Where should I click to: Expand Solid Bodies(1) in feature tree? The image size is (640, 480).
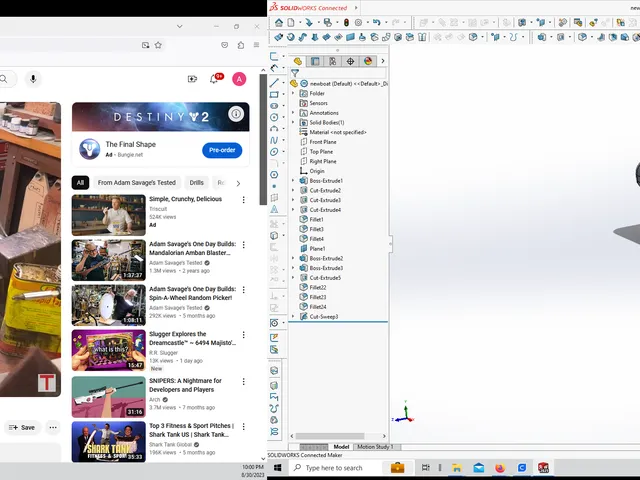(293, 122)
